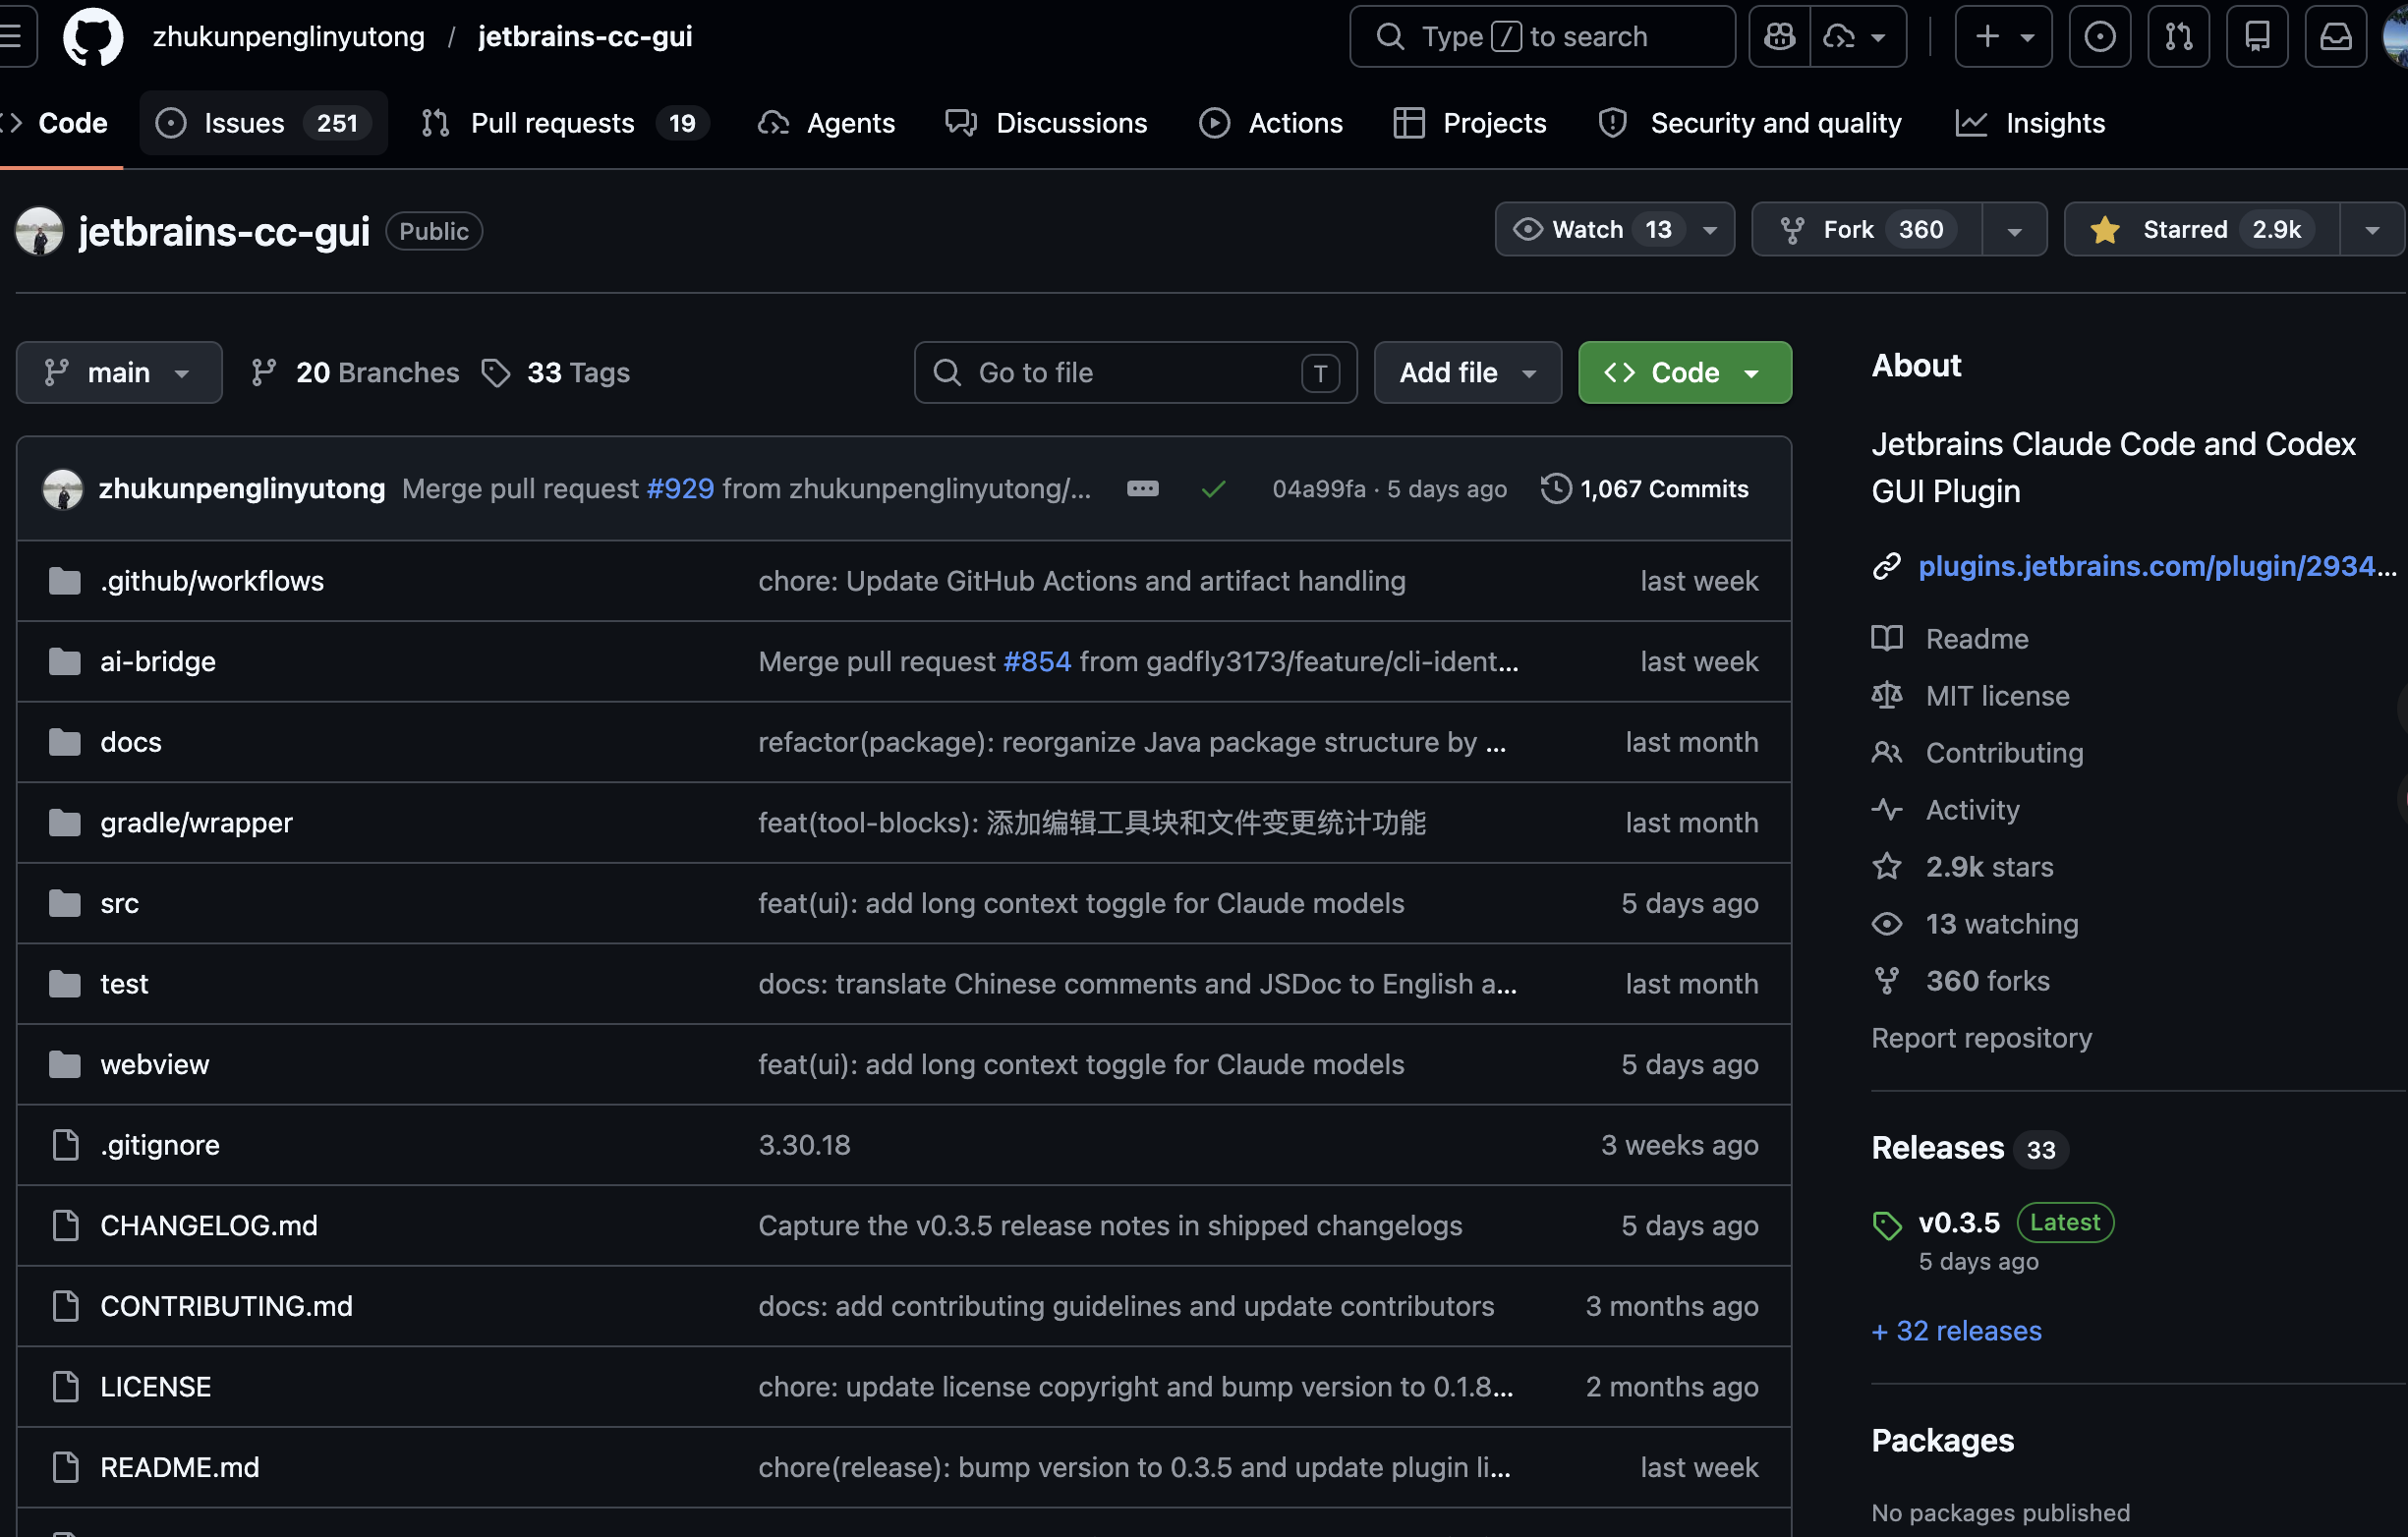Expand the Watch options dropdown arrow
2408x1537 pixels.
[x=1711, y=230]
